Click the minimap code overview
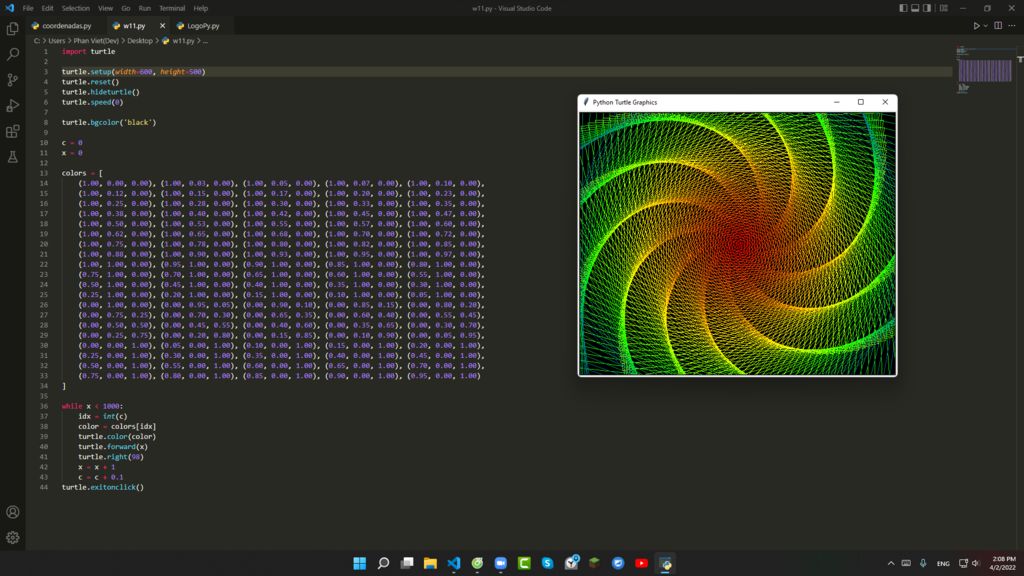The height and width of the screenshot is (576, 1024). (984, 70)
